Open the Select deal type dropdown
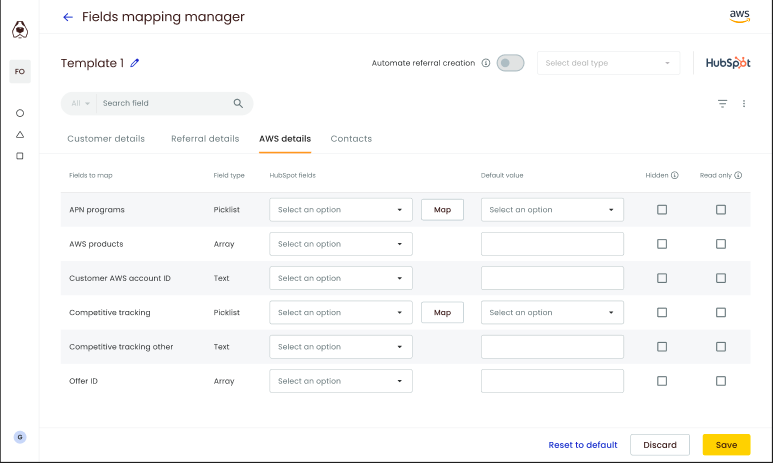773x463 pixels. pyautogui.click(x=608, y=63)
